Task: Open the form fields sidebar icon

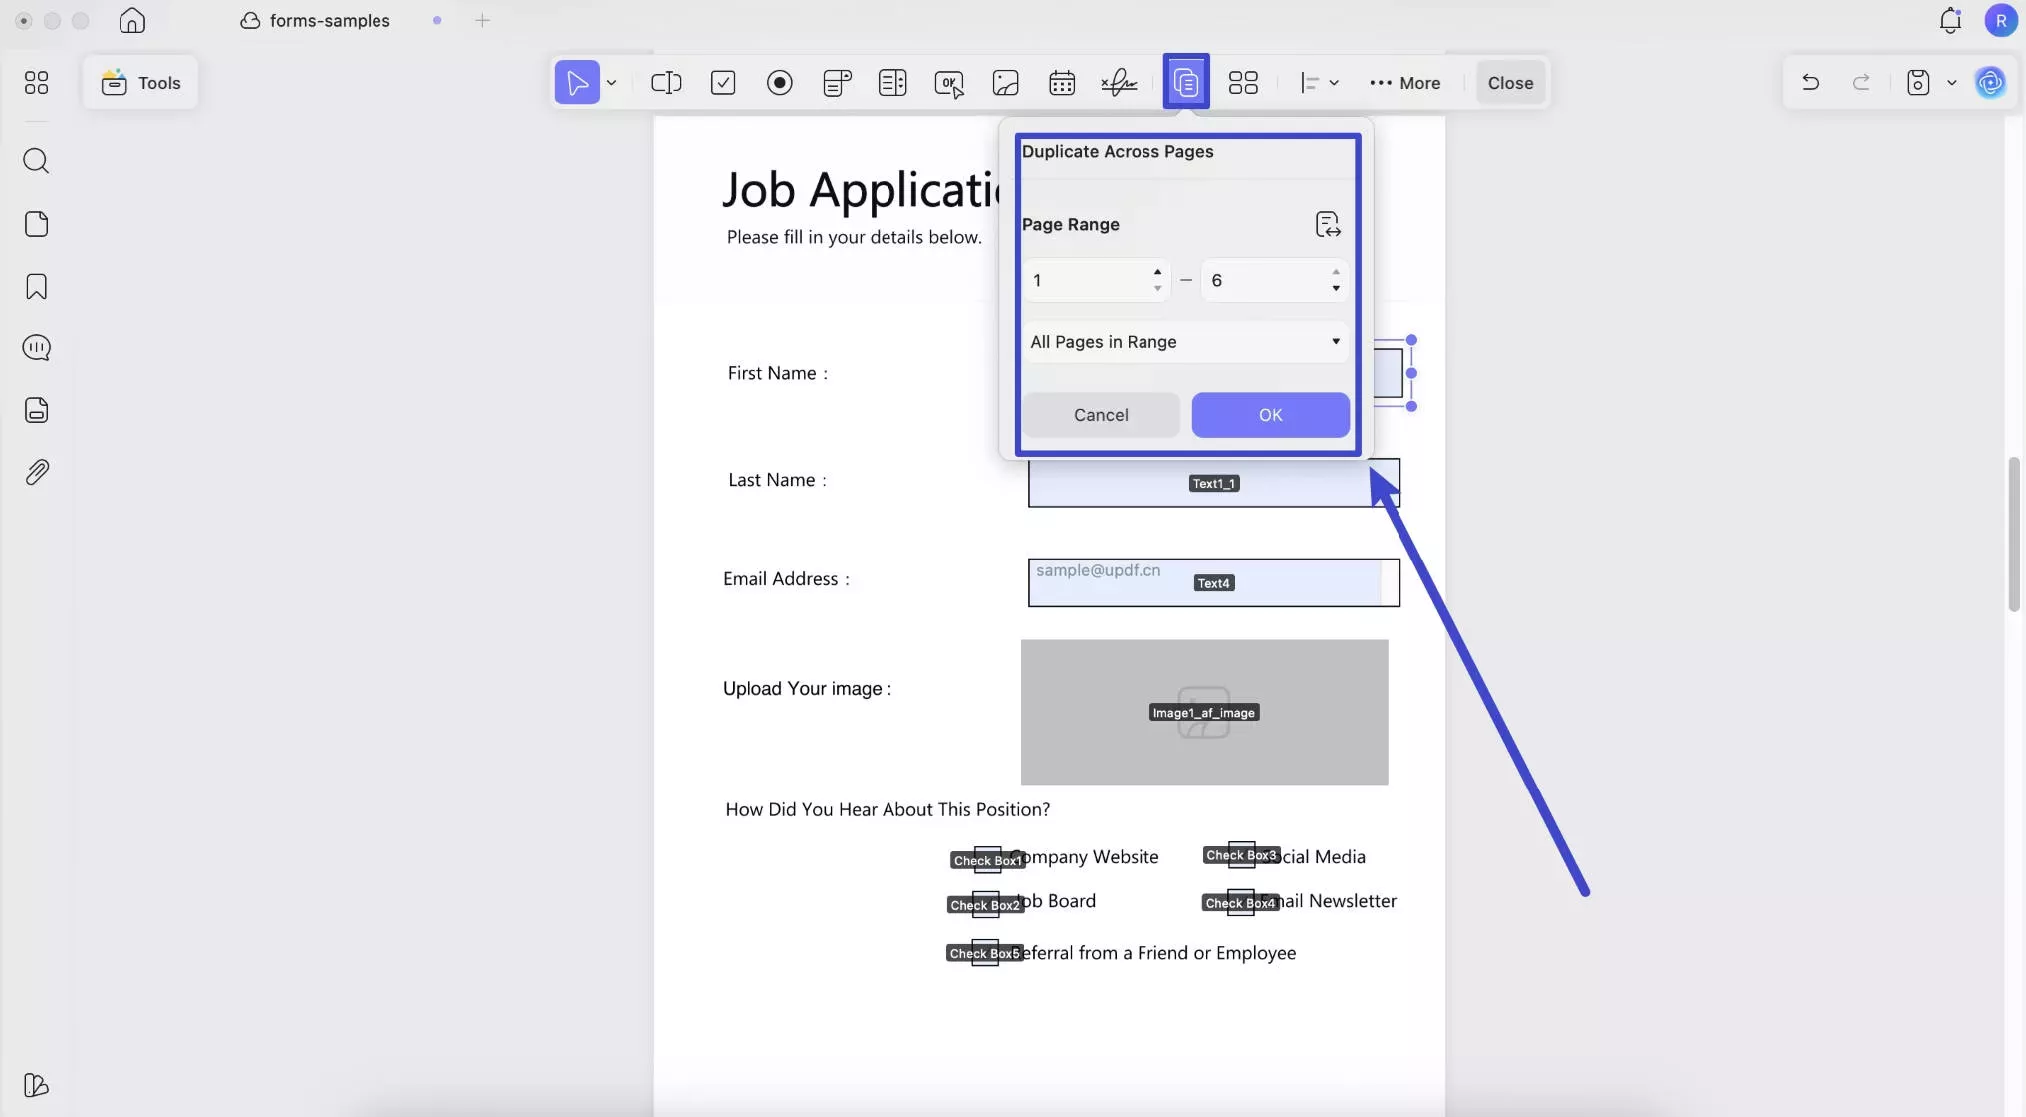Action: click(x=36, y=410)
